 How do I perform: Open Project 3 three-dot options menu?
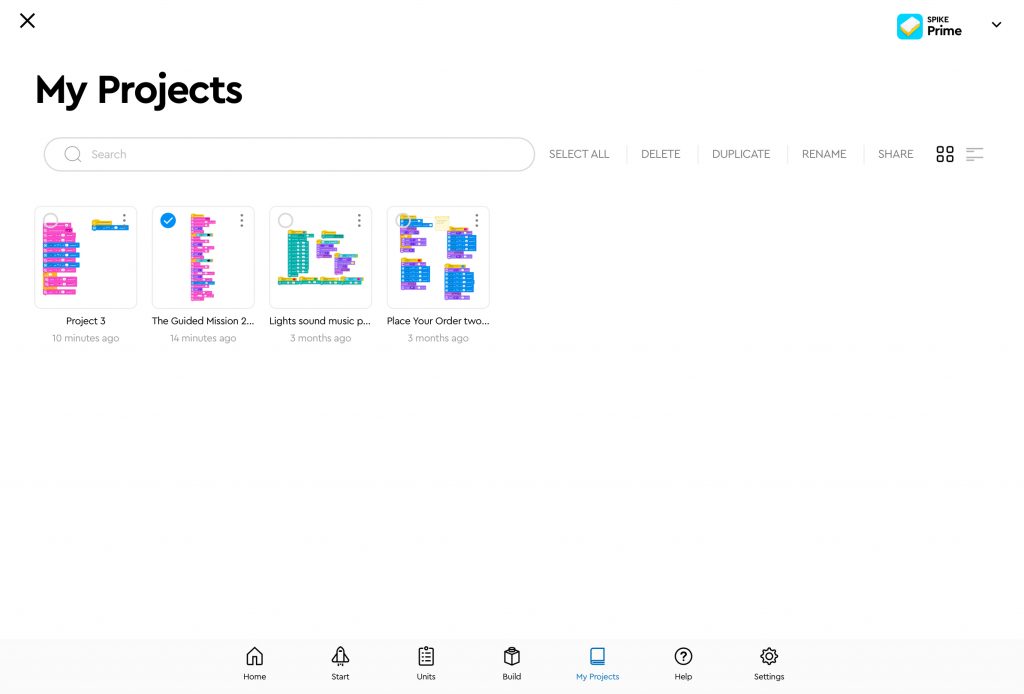point(124,219)
